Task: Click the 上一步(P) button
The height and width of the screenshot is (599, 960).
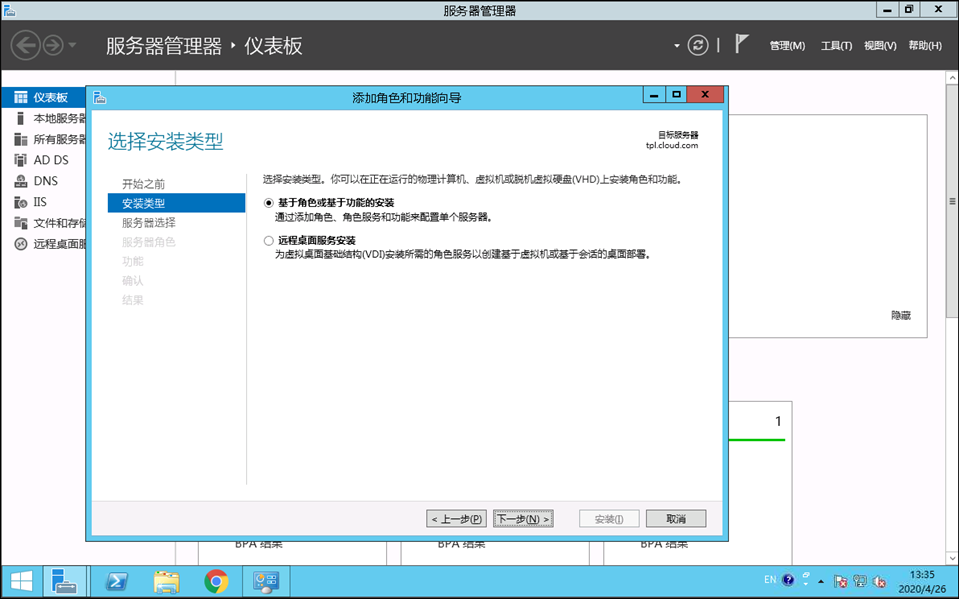Action: [456, 519]
